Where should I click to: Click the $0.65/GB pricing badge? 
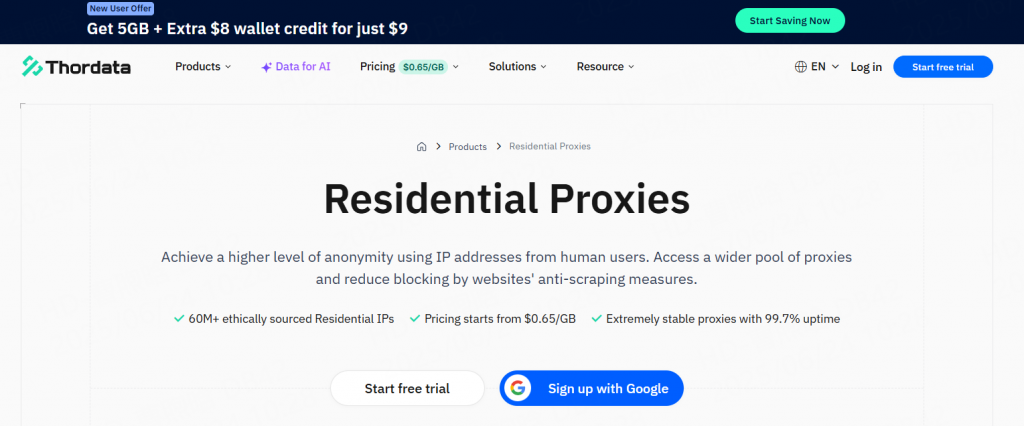tap(423, 67)
